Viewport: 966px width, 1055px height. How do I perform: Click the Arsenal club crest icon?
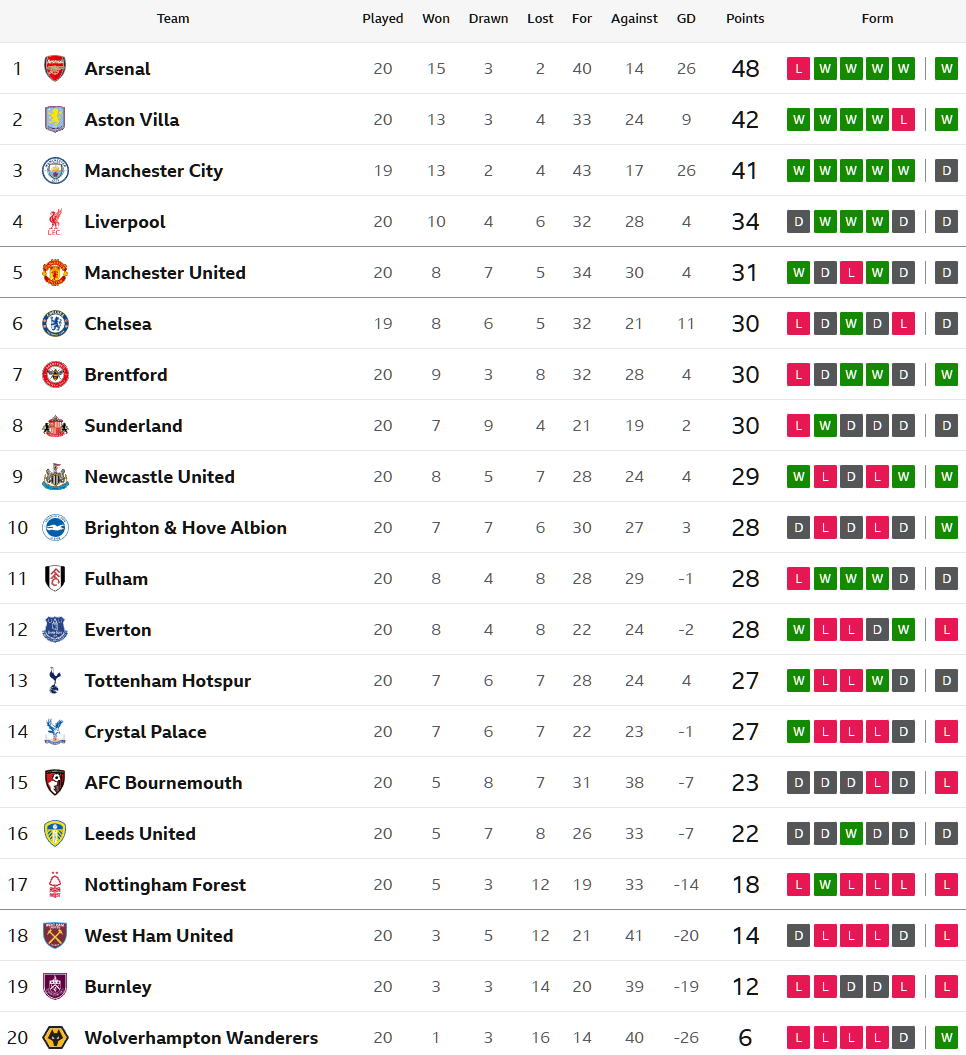coord(55,68)
